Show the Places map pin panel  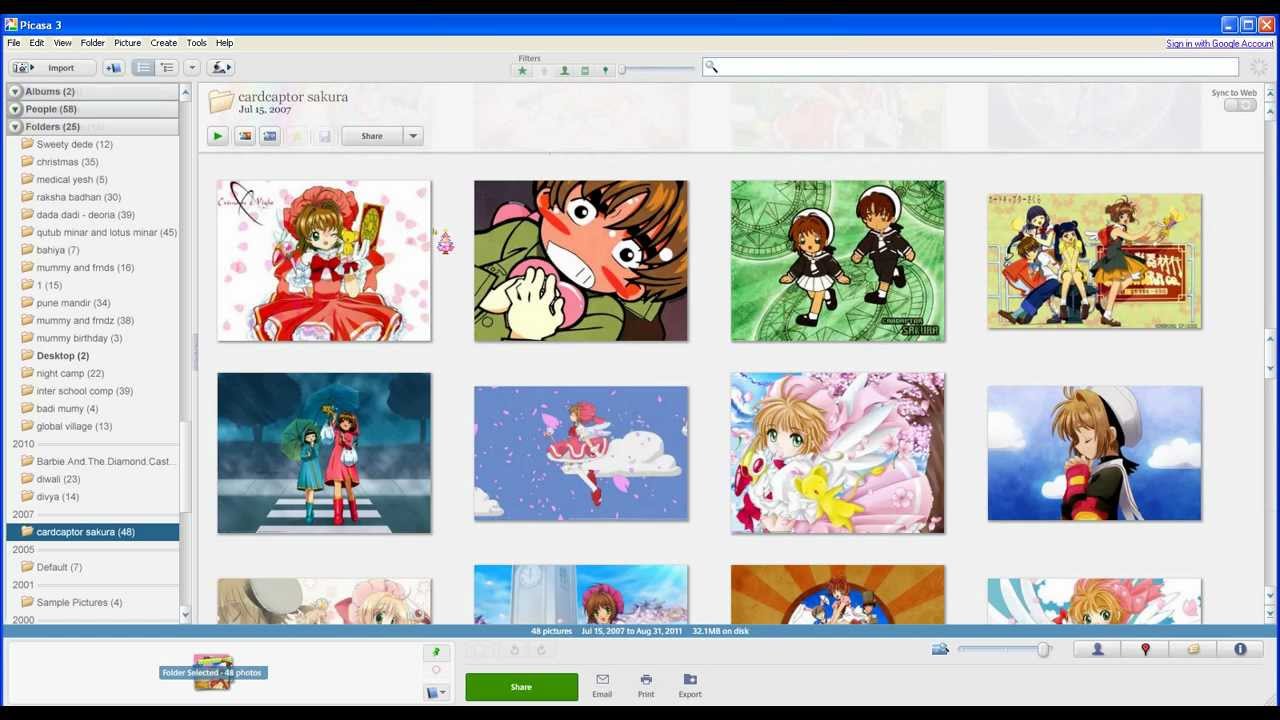click(x=1145, y=650)
